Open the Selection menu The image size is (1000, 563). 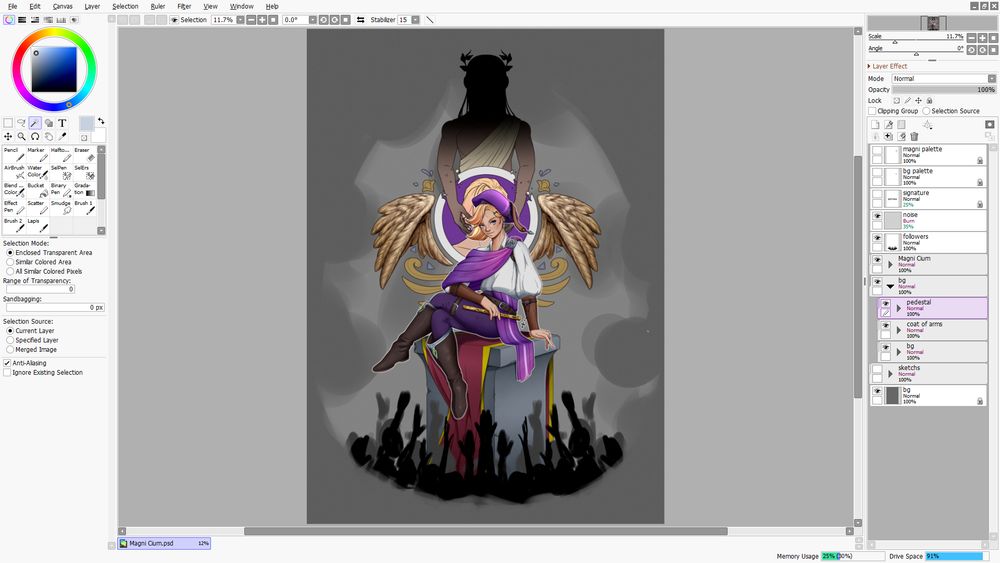pos(125,6)
